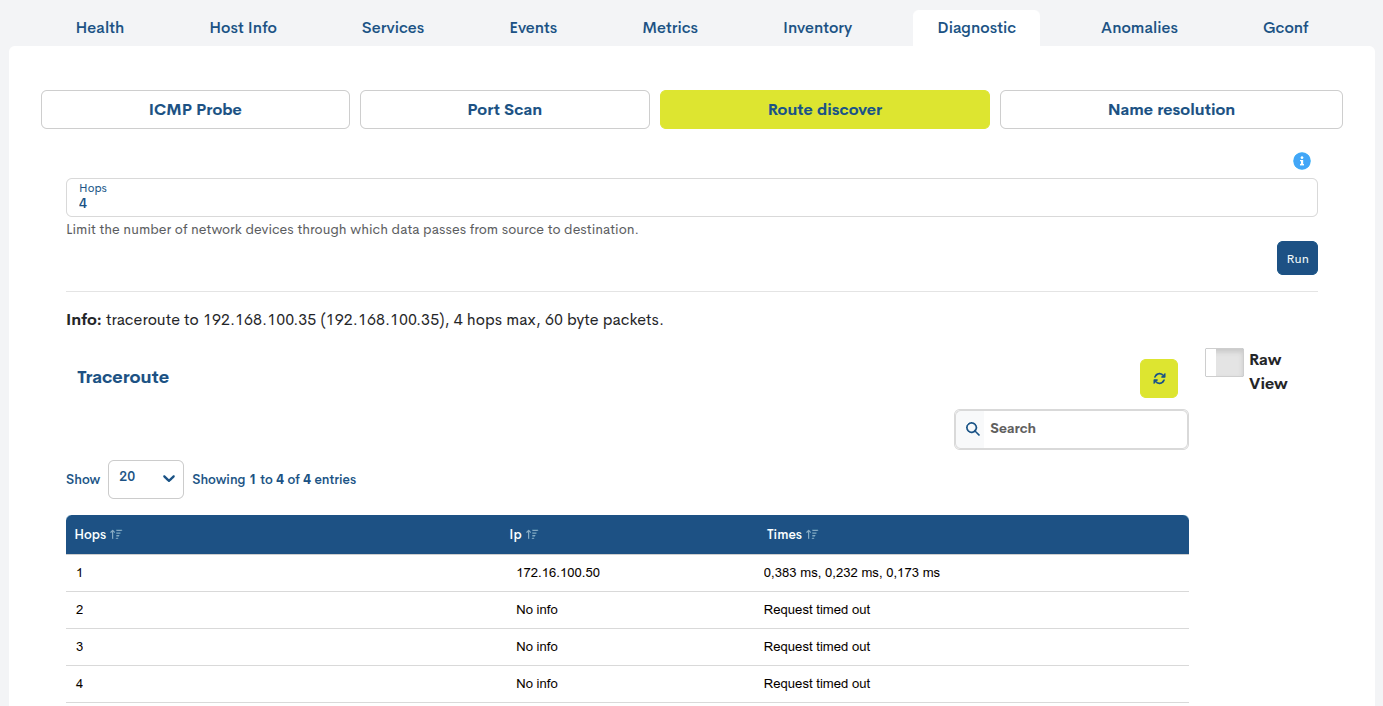Open the Name resolution diagnostic
The image size is (1383, 706).
(x=1171, y=110)
